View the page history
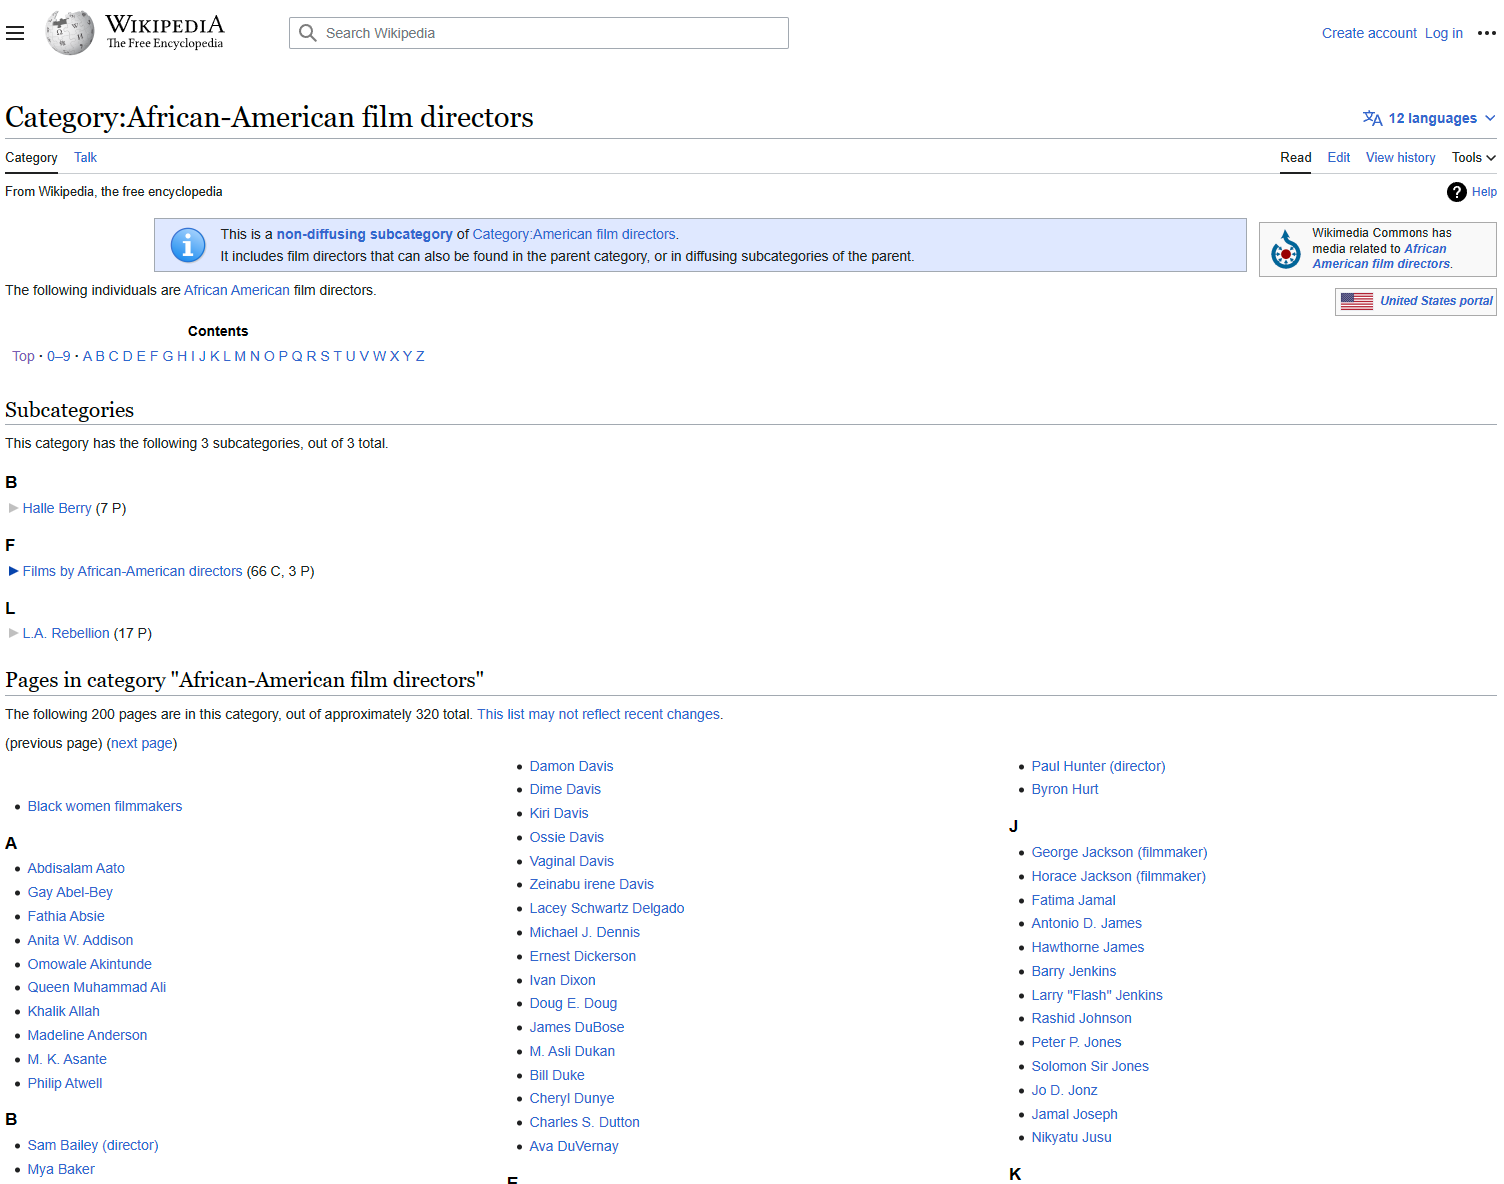1504x1184 pixels. pos(1400,157)
